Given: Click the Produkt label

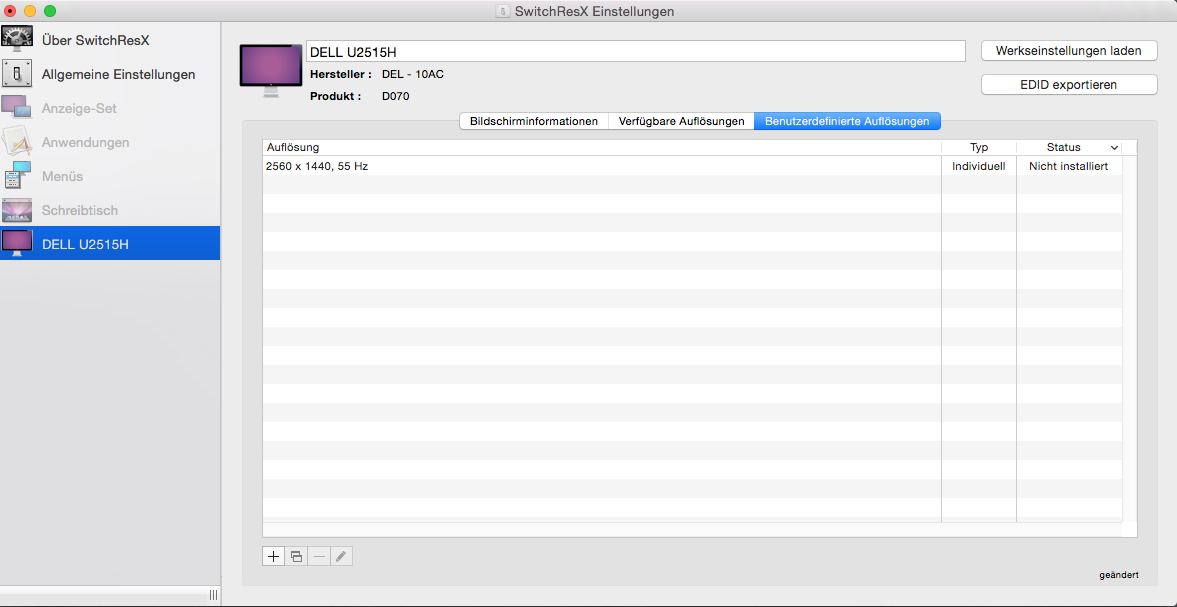Looking at the screenshot, I should click(336, 96).
